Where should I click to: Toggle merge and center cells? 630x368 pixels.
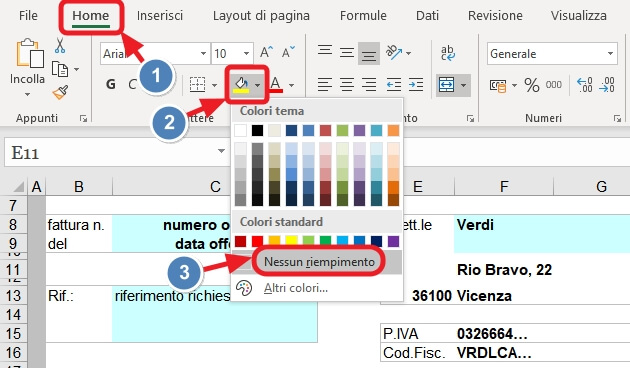(446, 85)
